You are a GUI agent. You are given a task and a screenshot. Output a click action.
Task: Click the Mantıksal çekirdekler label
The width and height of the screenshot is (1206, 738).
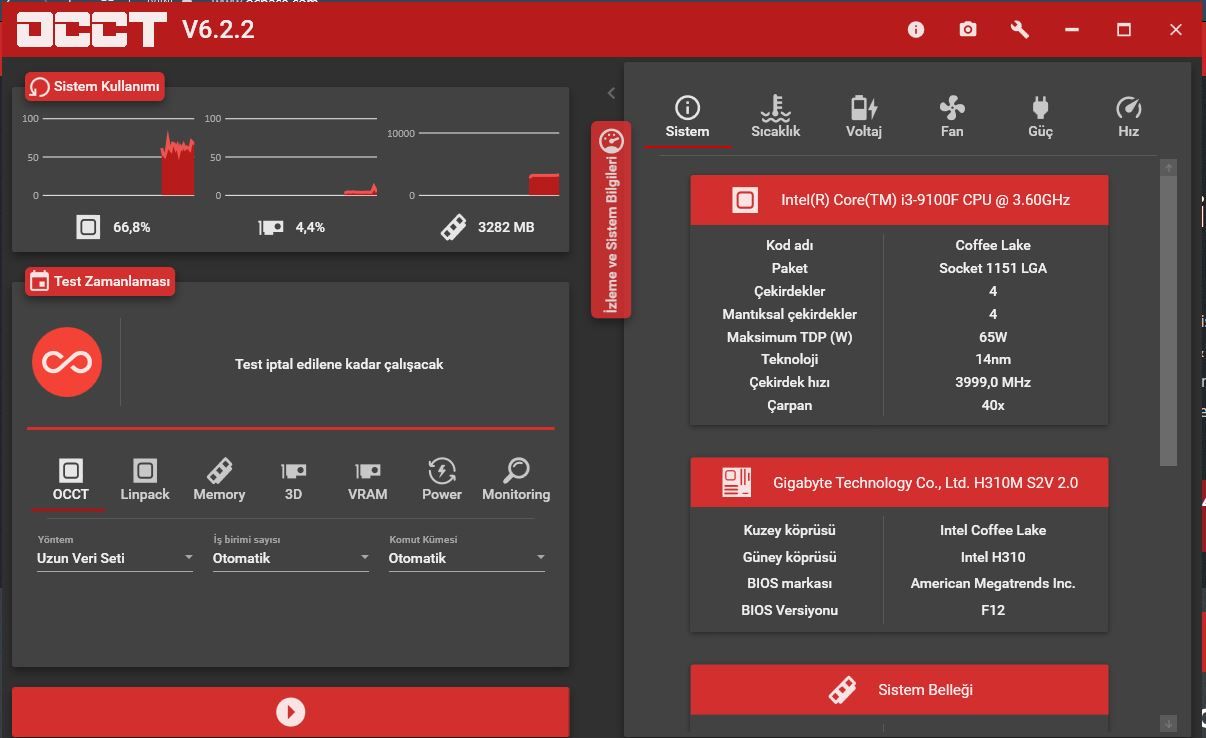[x=790, y=314]
